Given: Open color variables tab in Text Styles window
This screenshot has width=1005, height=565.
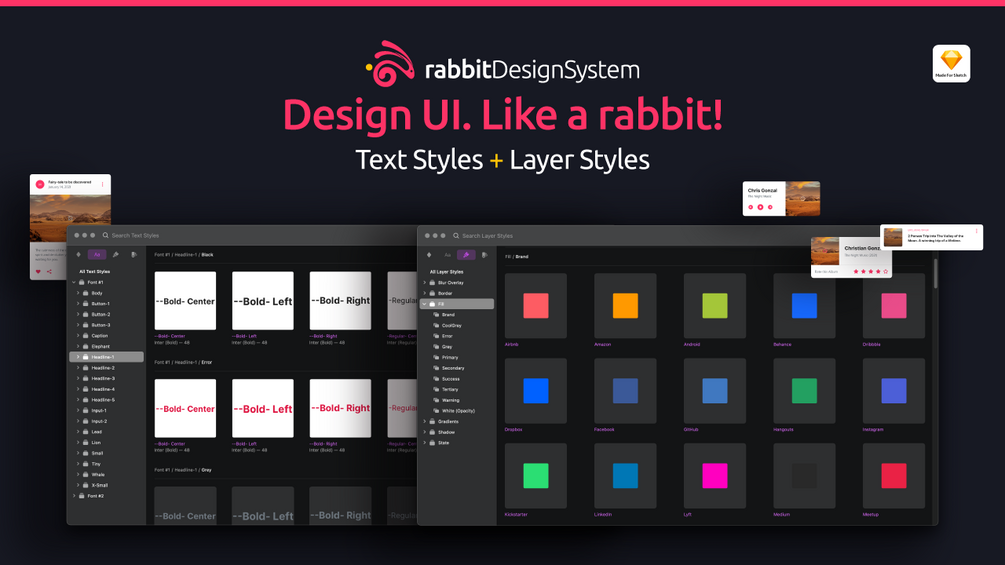Looking at the screenshot, I should click(134, 255).
